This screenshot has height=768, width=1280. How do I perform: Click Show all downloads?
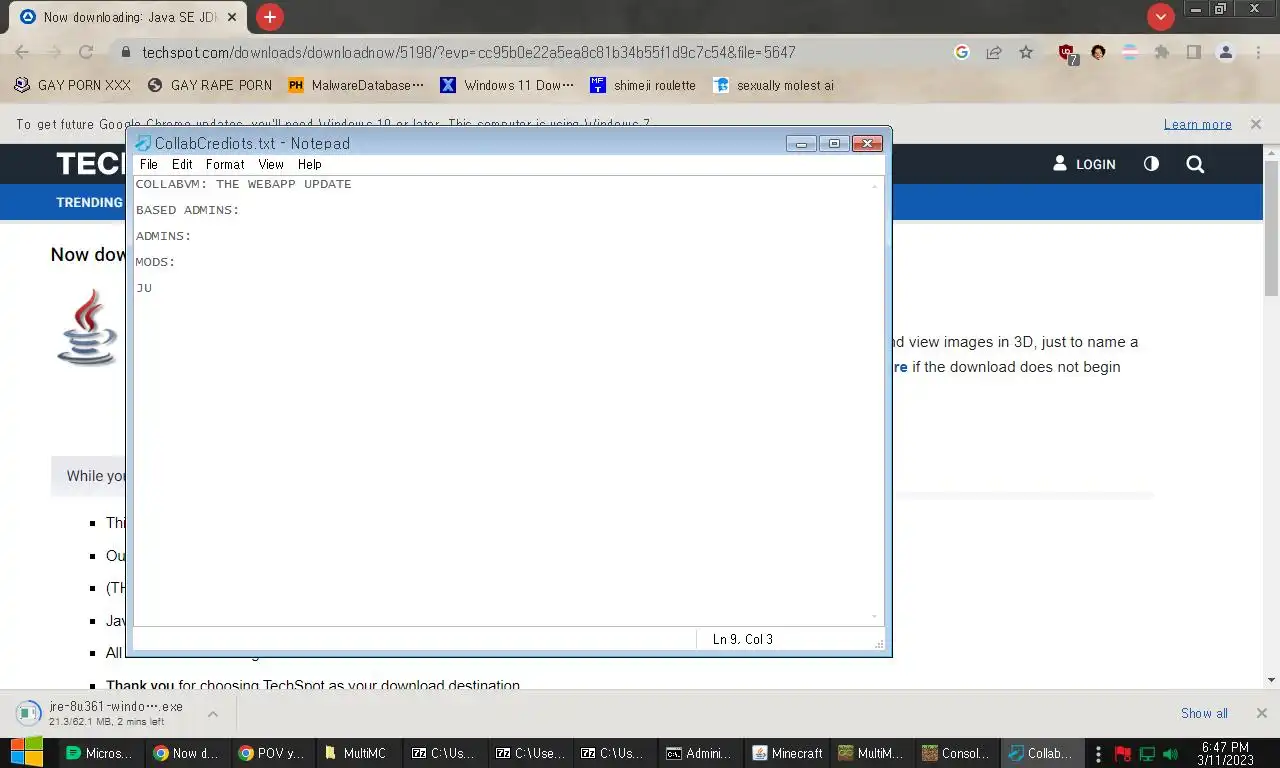pyautogui.click(x=1204, y=713)
